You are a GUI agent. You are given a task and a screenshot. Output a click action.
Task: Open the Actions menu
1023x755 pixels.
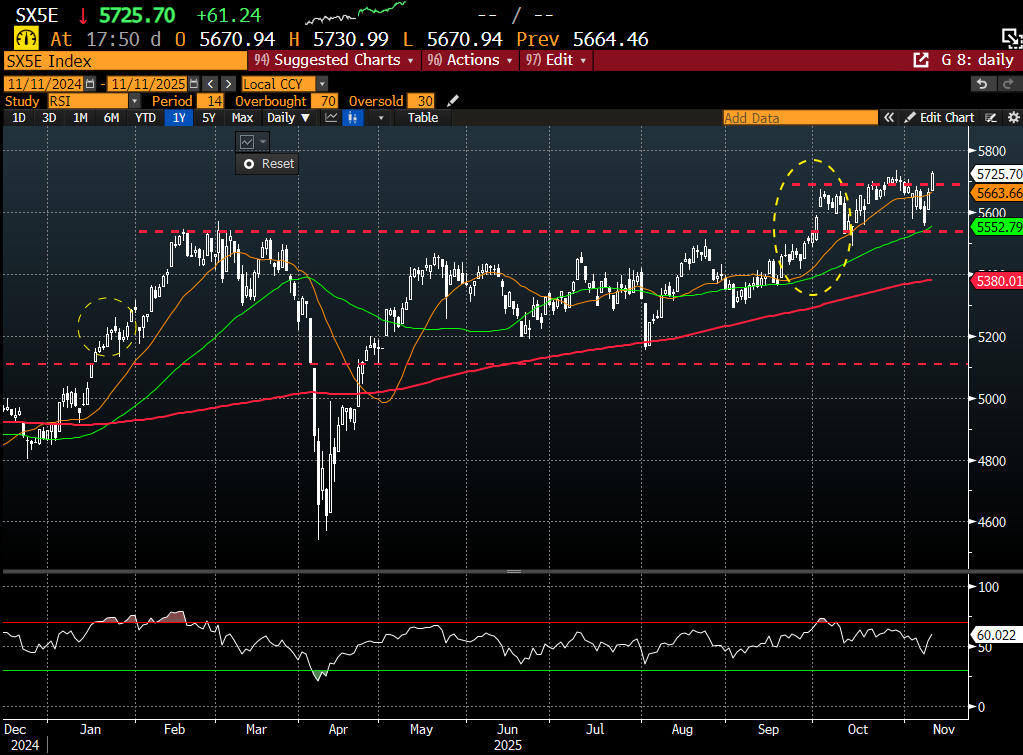(x=470, y=60)
